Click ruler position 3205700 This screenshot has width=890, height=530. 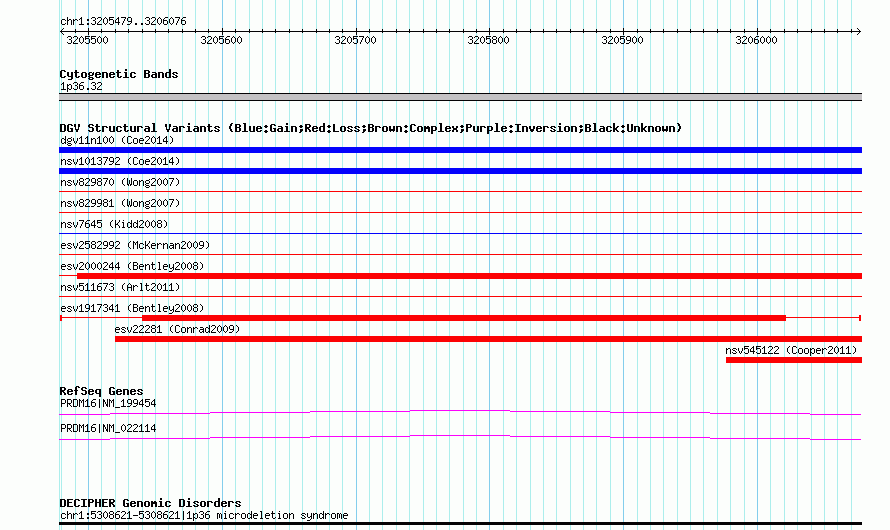click(x=355, y=40)
